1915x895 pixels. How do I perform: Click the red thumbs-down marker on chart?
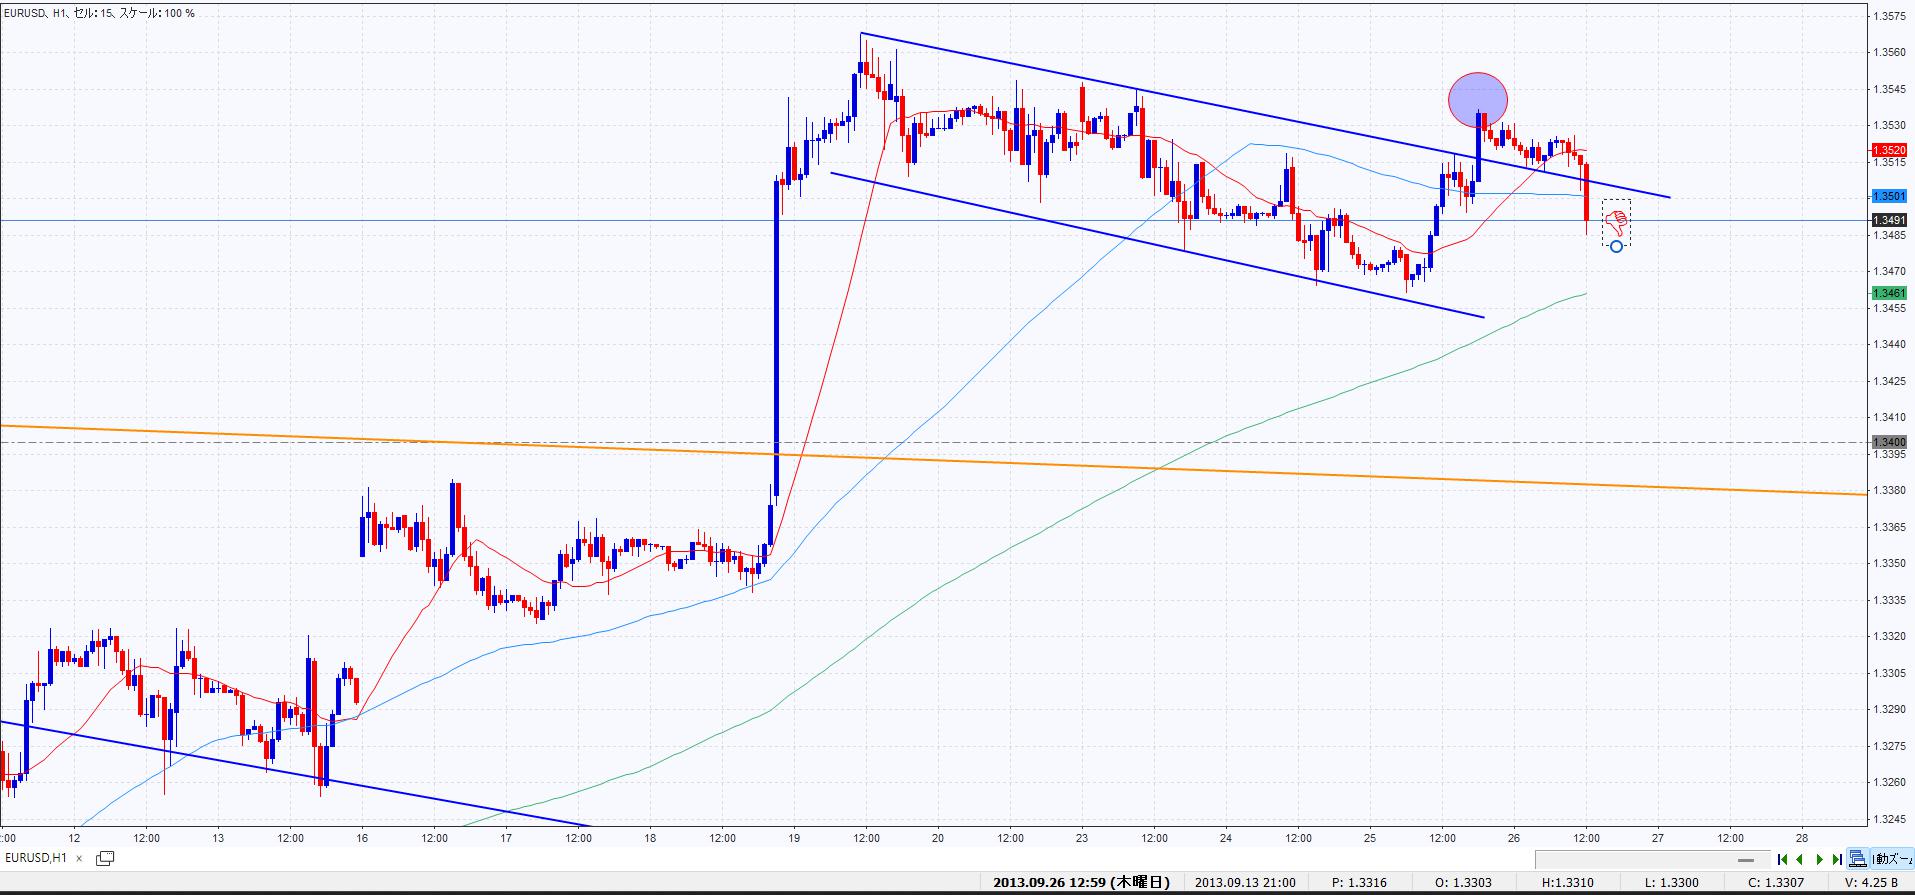click(x=1615, y=222)
